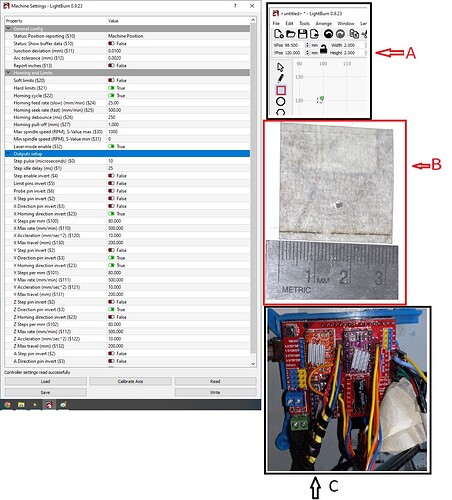Collapse the Homing and Limits section
Image resolution: width=452 pixels, height=500 pixels.
click(x=8, y=73)
